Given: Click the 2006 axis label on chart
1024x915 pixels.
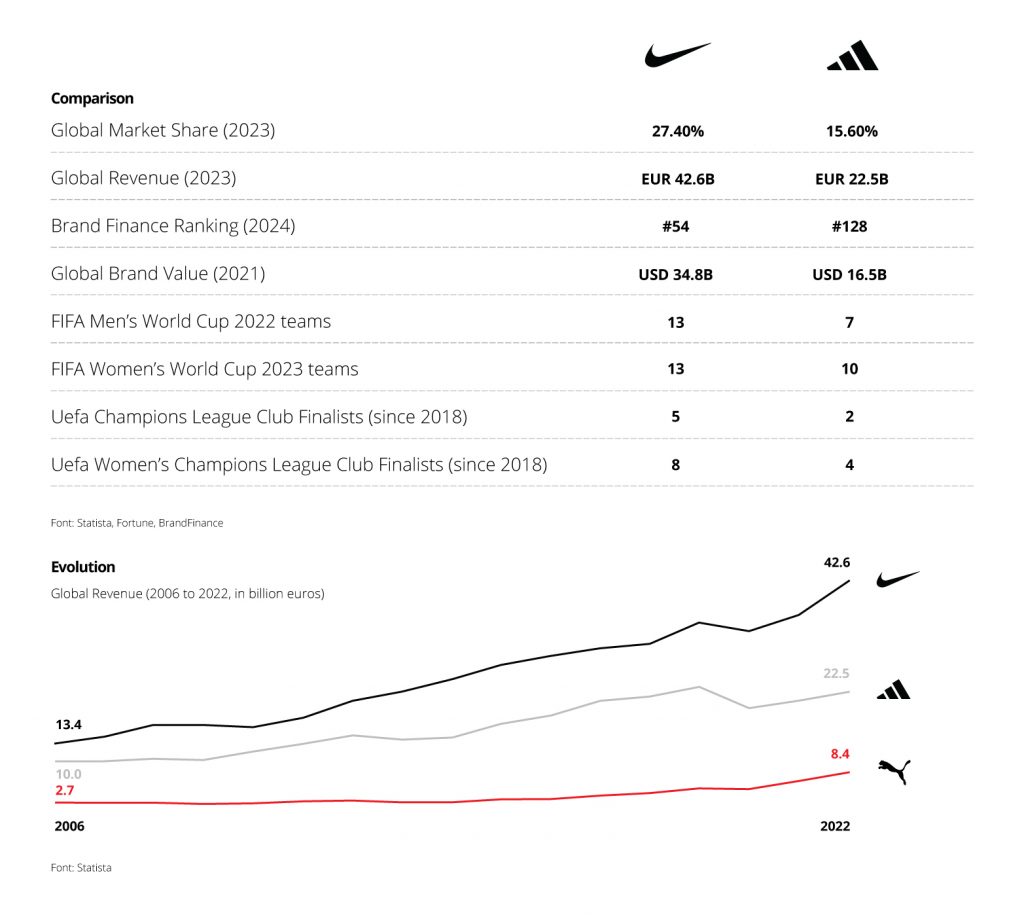Looking at the screenshot, I should pos(68,826).
